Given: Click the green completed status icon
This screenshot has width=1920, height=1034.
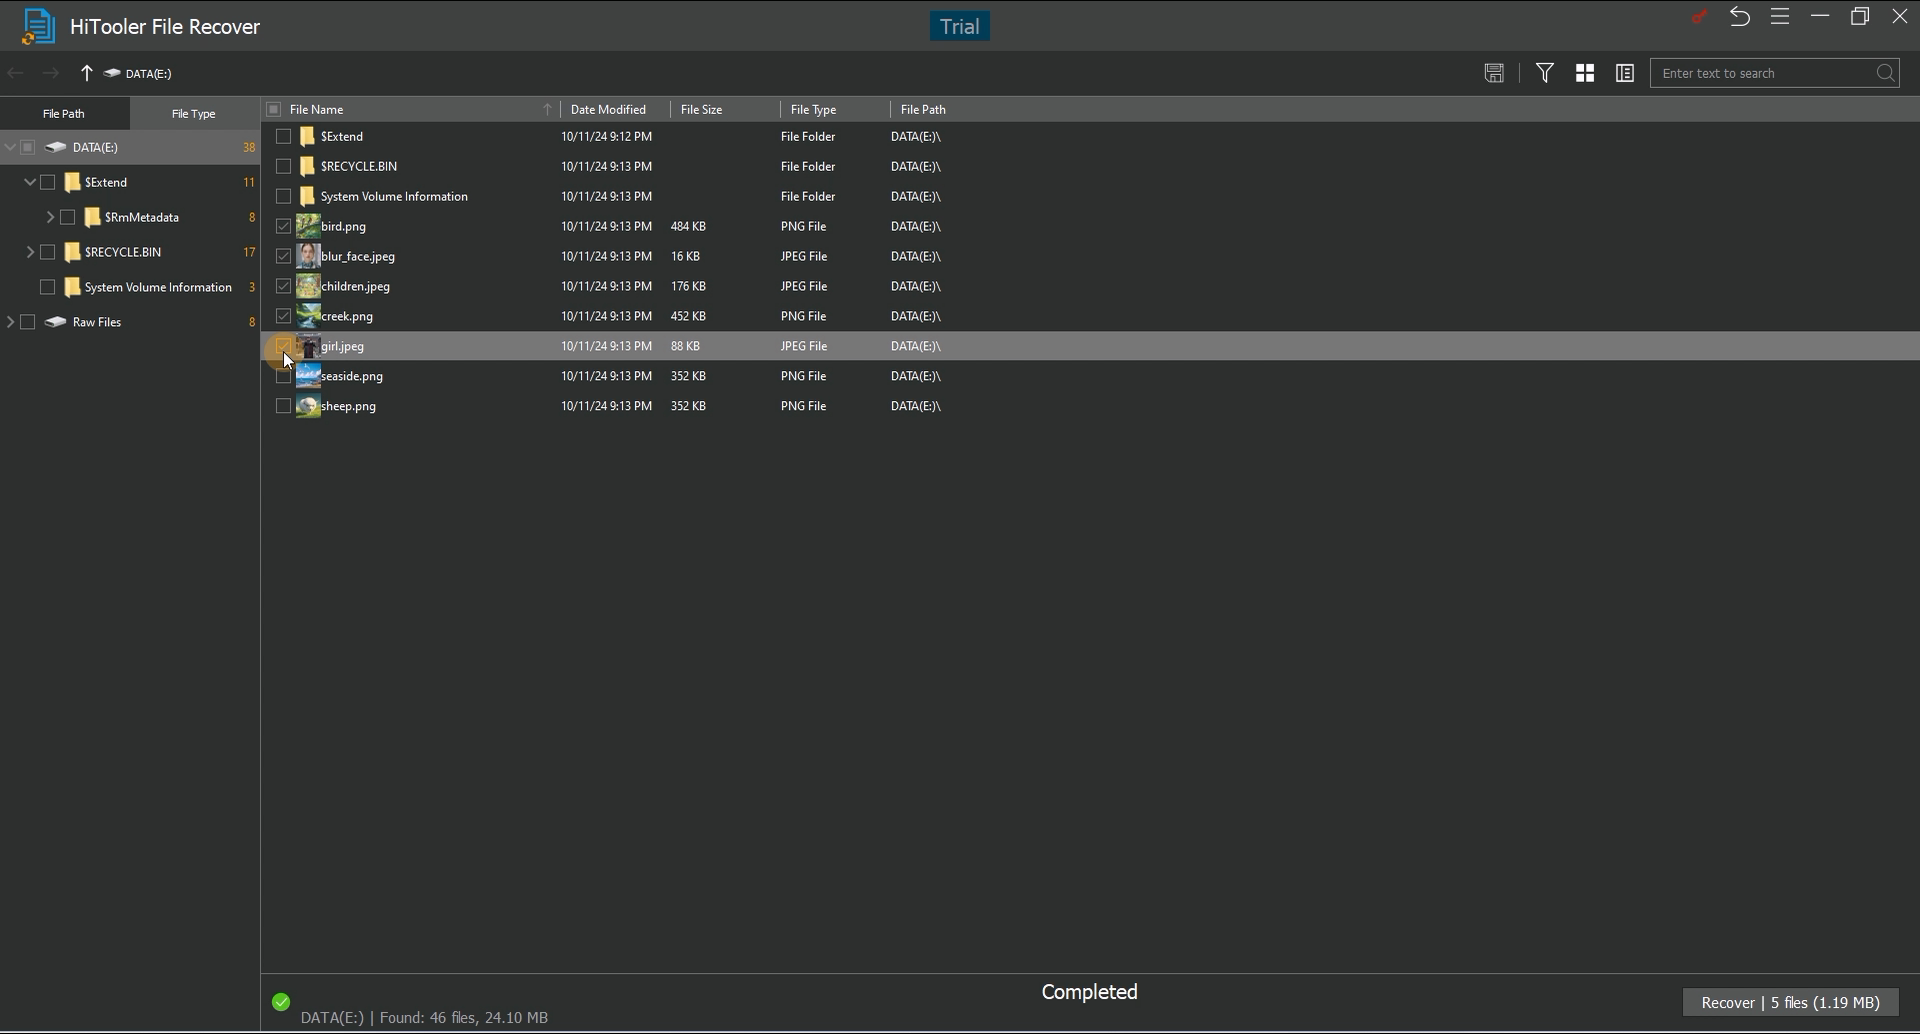Looking at the screenshot, I should tap(281, 1001).
